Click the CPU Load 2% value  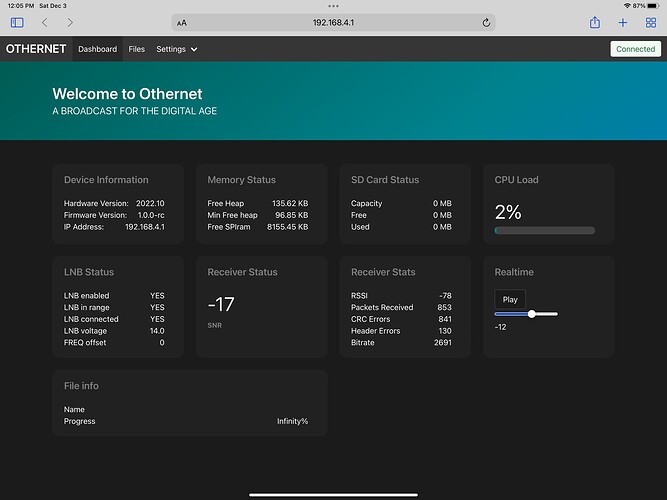click(508, 212)
